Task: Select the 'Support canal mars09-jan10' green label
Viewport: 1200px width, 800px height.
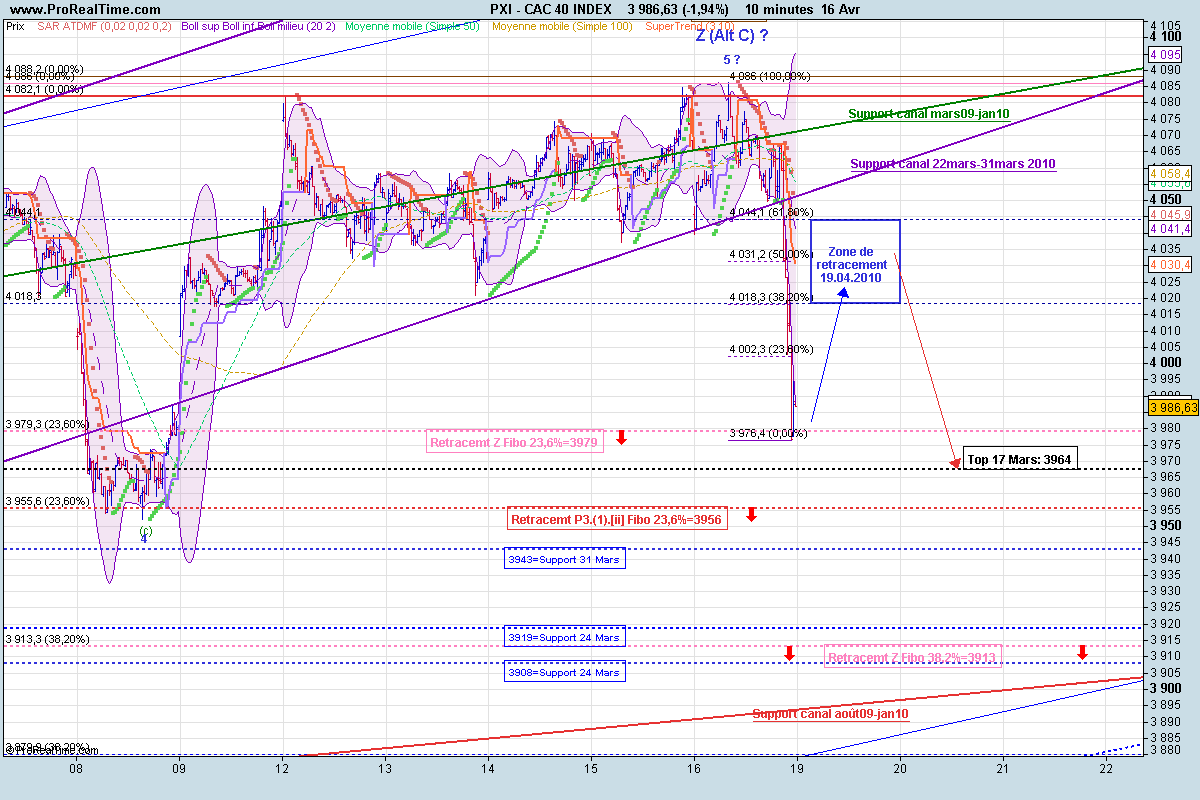Action: point(929,114)
